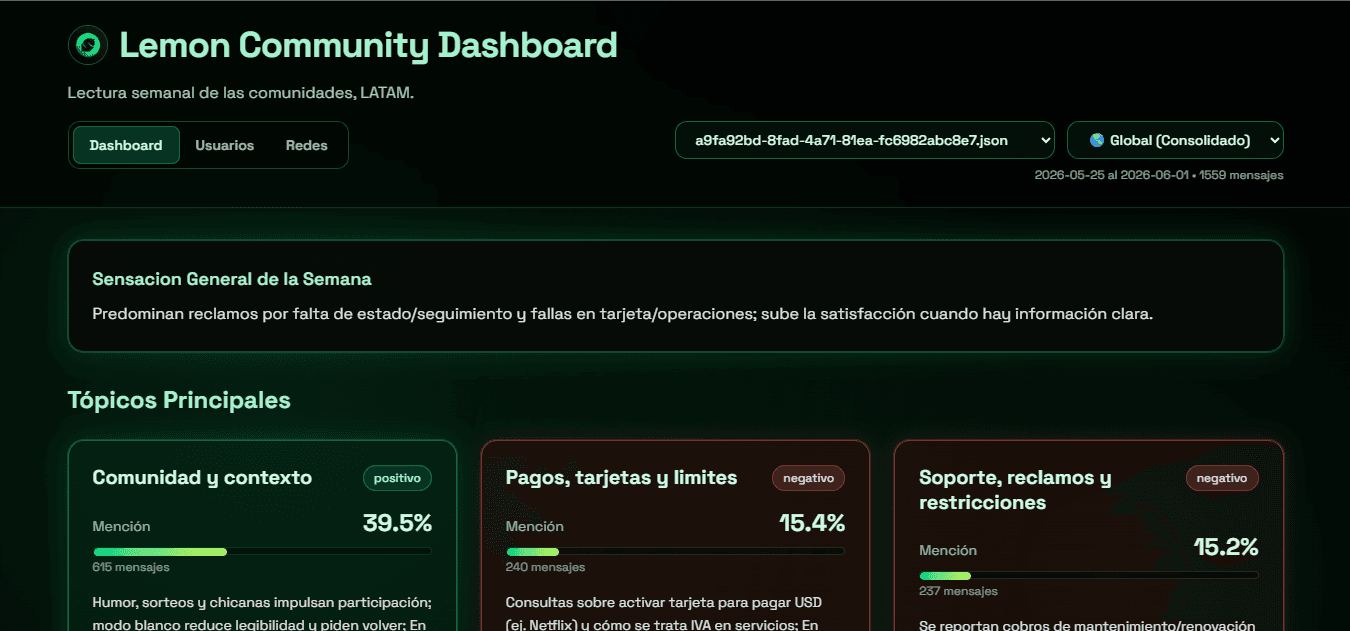Click the 15.4% mention value
Viewport: 1350px width, 631px height.
click(x=812, y=523)
